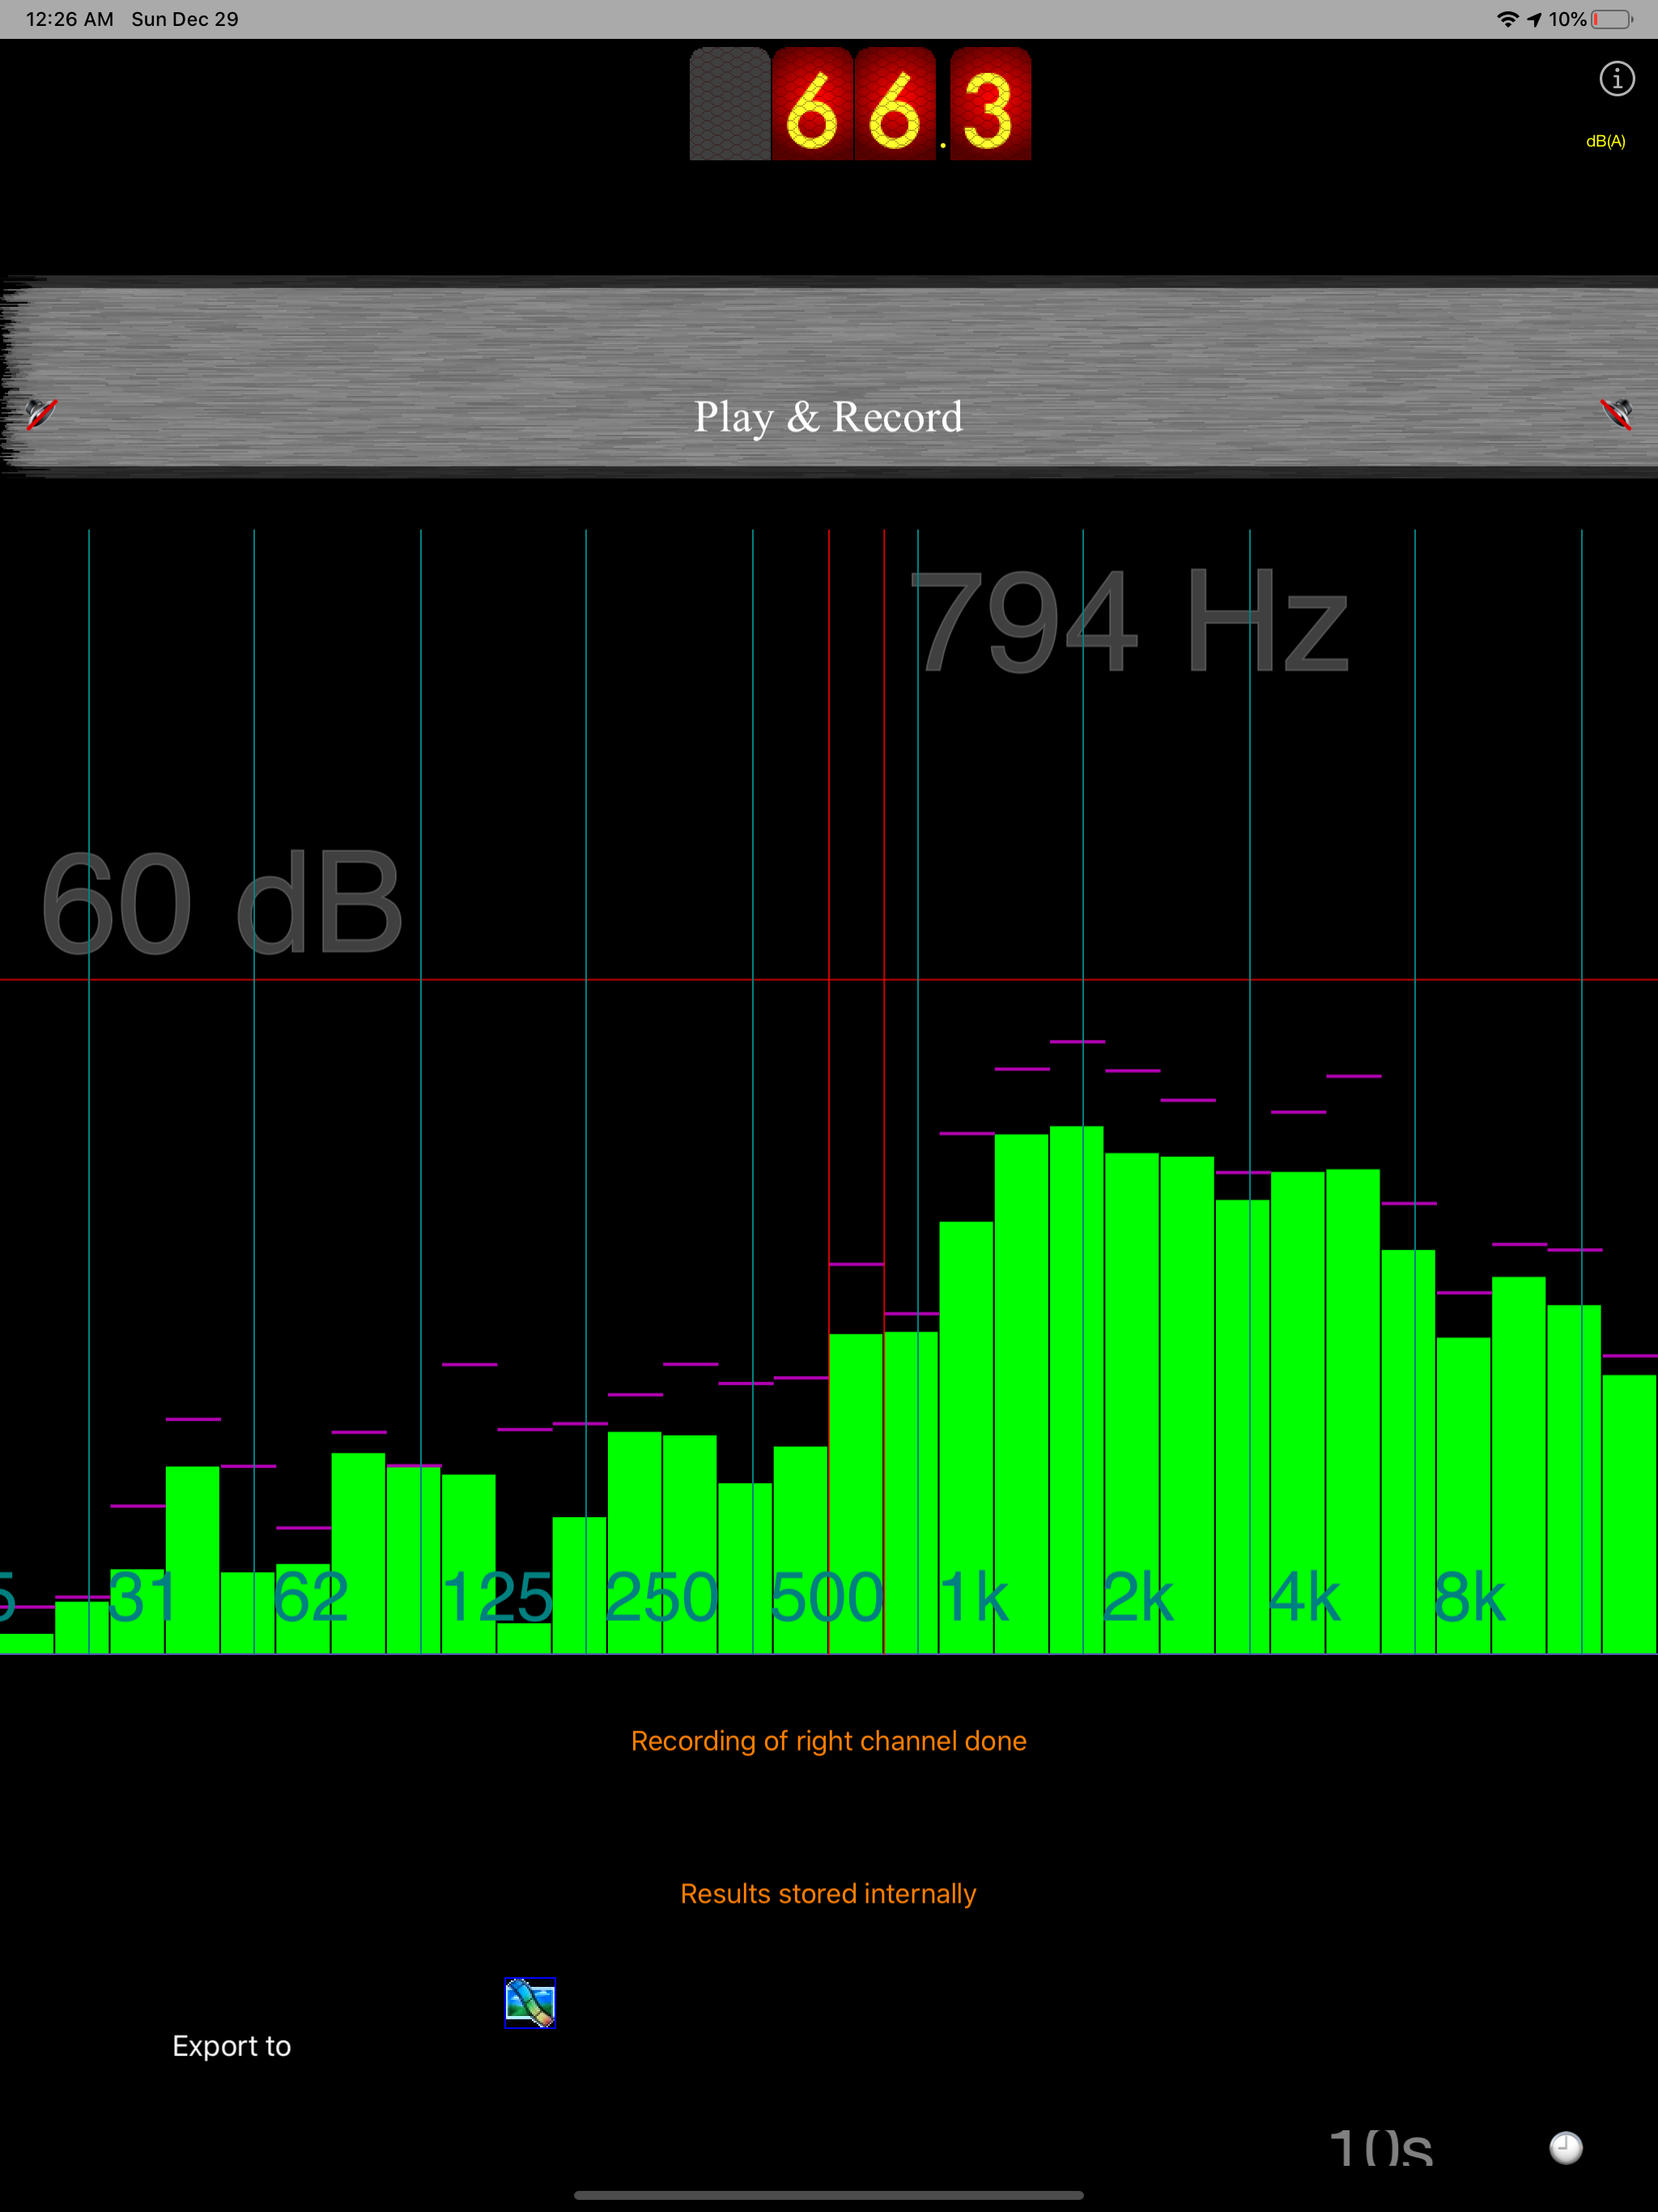
Task: Toggle the dB(A) weighting label
Action: pyautogui.click(x=1605, y=141)
